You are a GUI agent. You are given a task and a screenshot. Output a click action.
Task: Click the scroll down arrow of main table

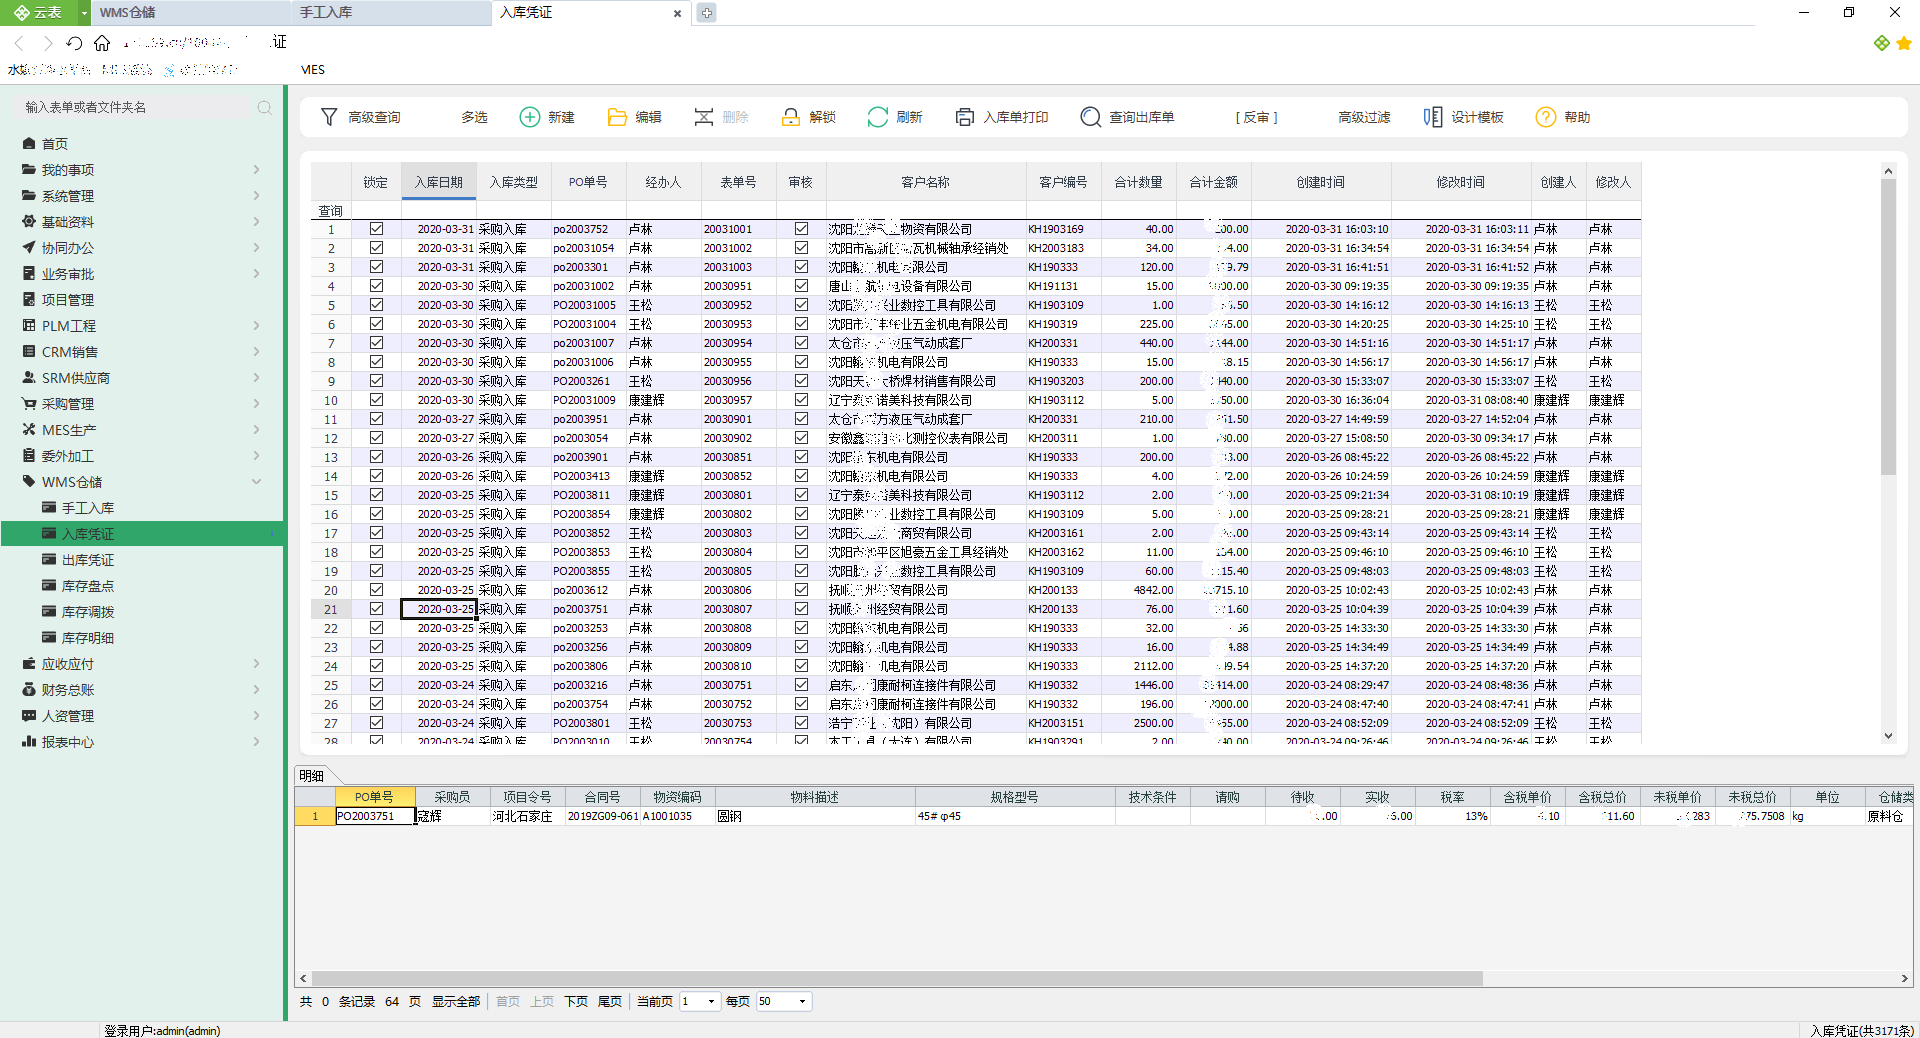[1888, 736]
